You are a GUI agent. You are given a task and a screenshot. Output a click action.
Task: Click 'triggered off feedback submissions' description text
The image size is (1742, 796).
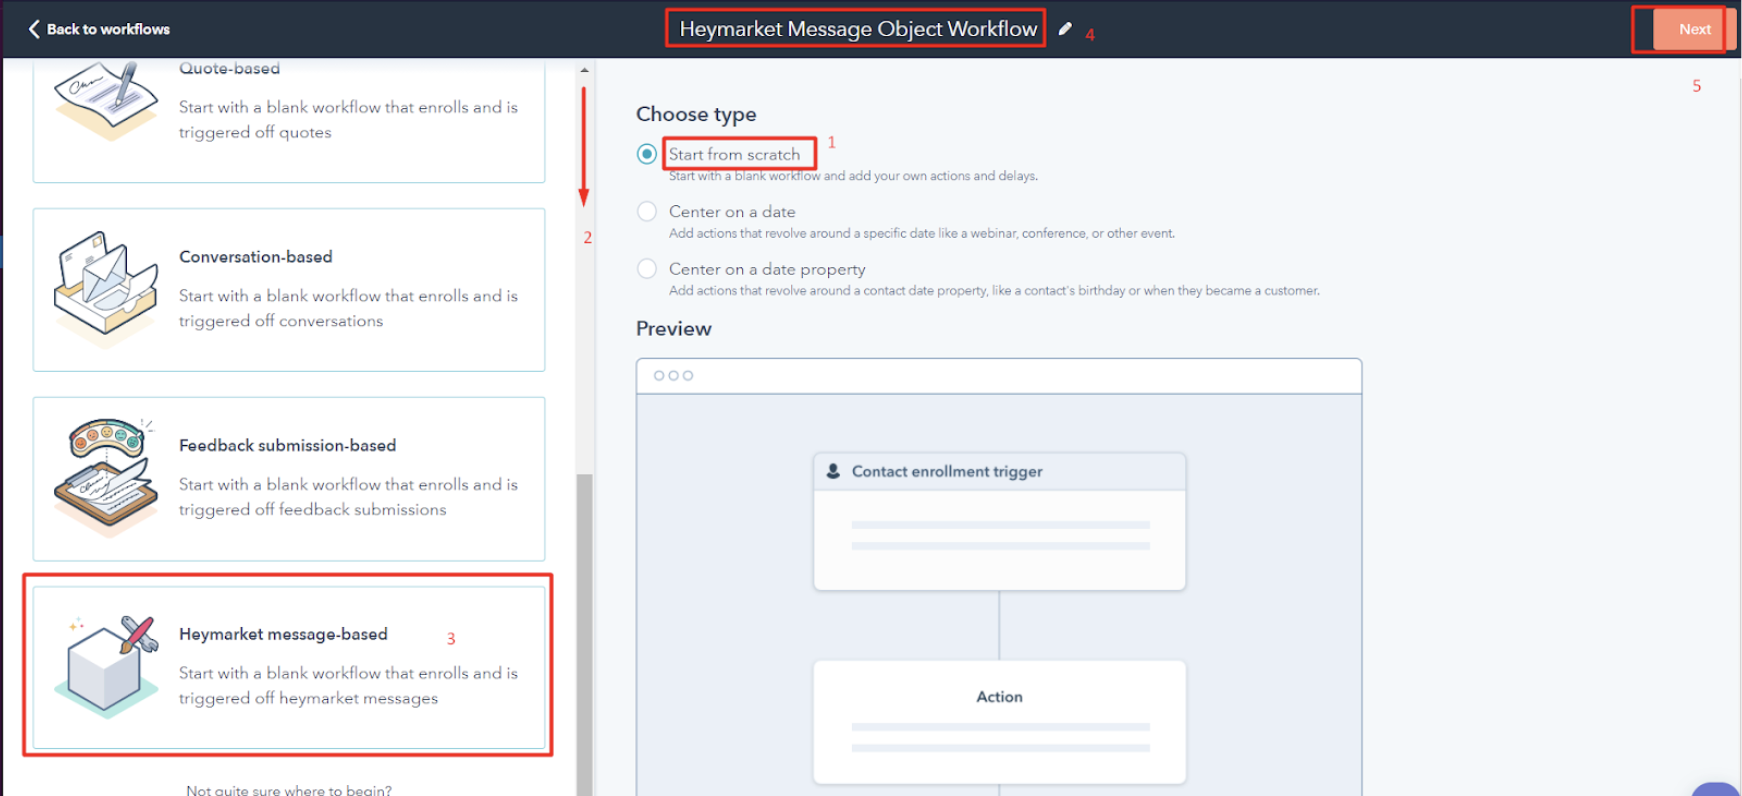(313, 510)
